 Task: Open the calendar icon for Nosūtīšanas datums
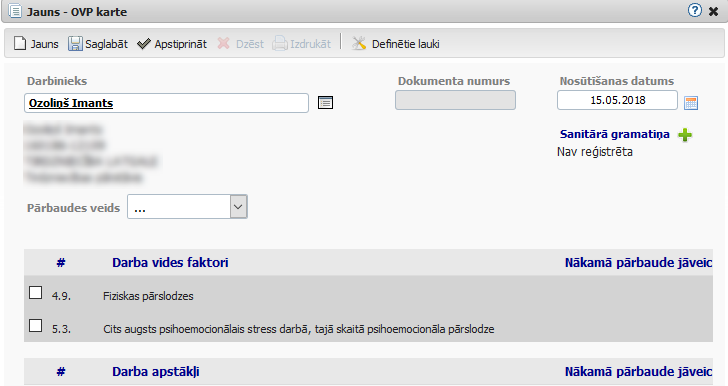691,103
